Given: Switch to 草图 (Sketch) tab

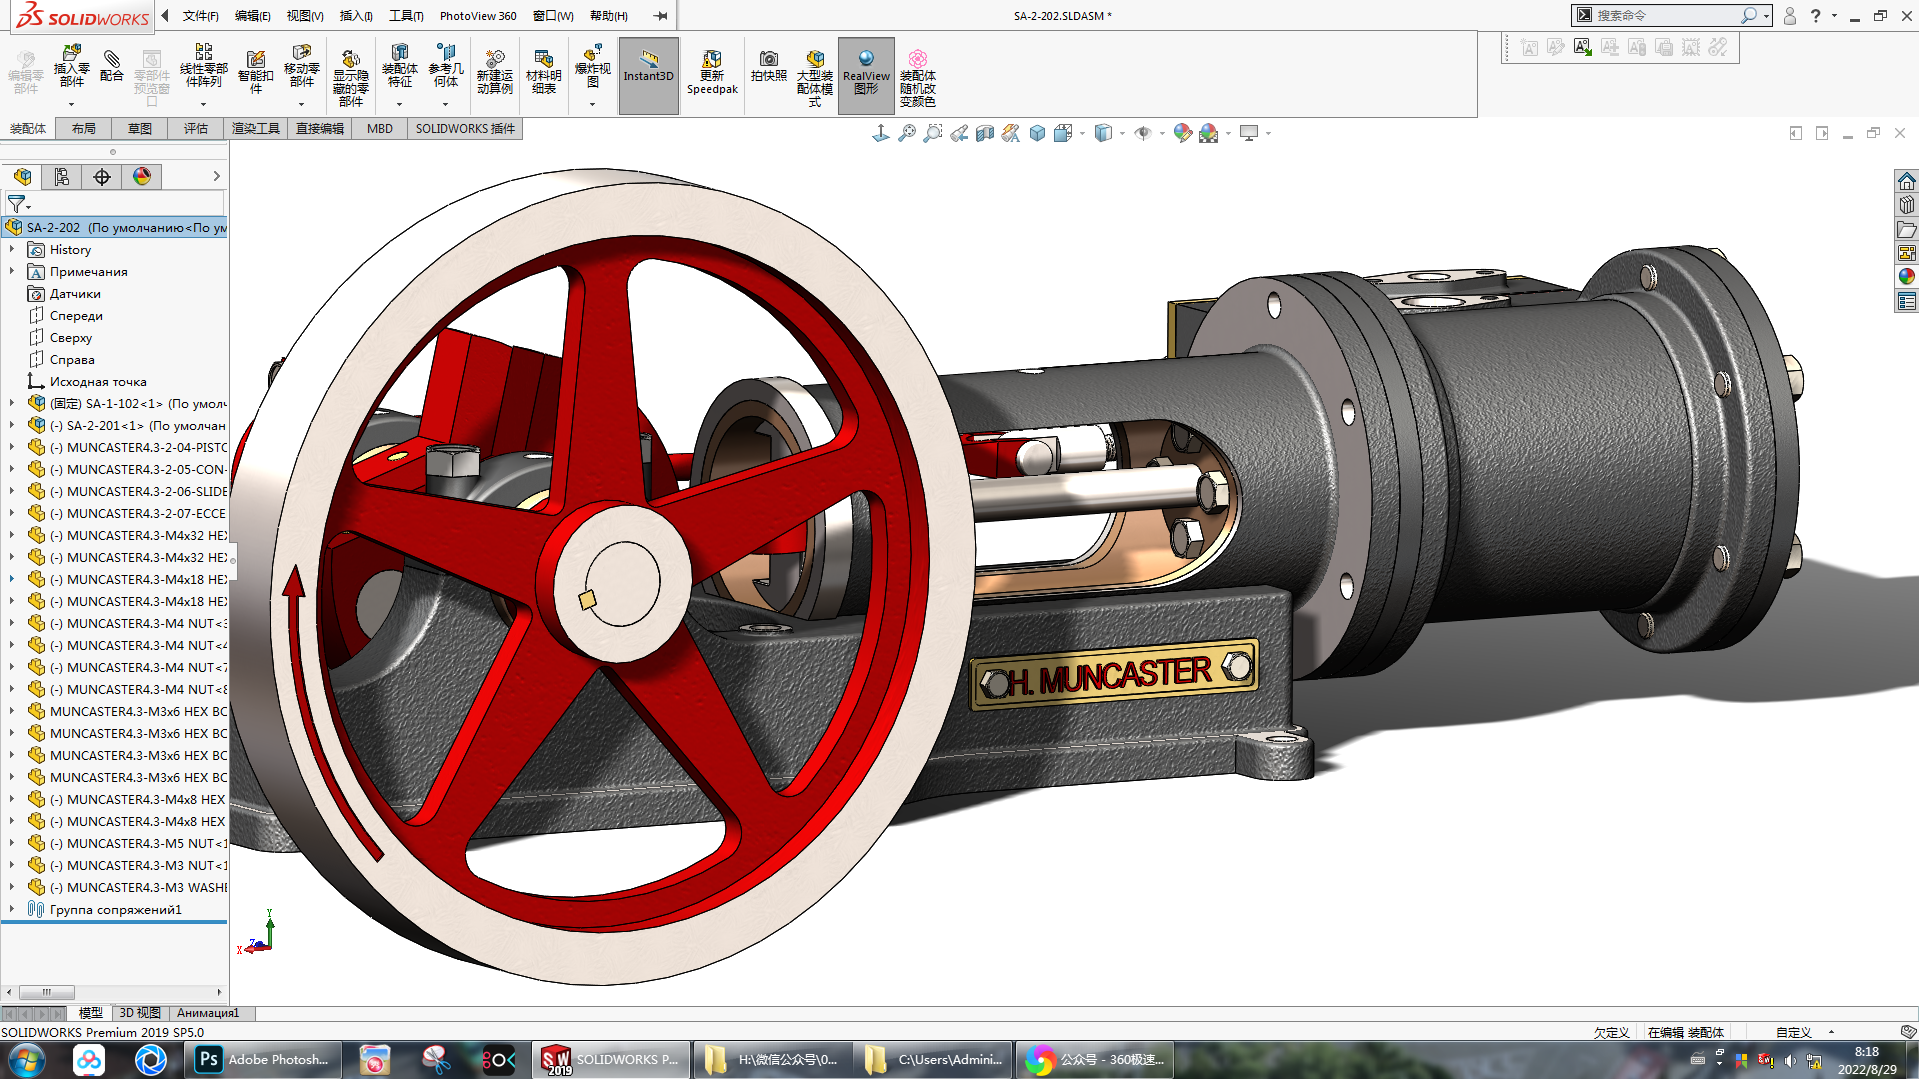Looking at the screenshot, I should (x=140, y=129).
